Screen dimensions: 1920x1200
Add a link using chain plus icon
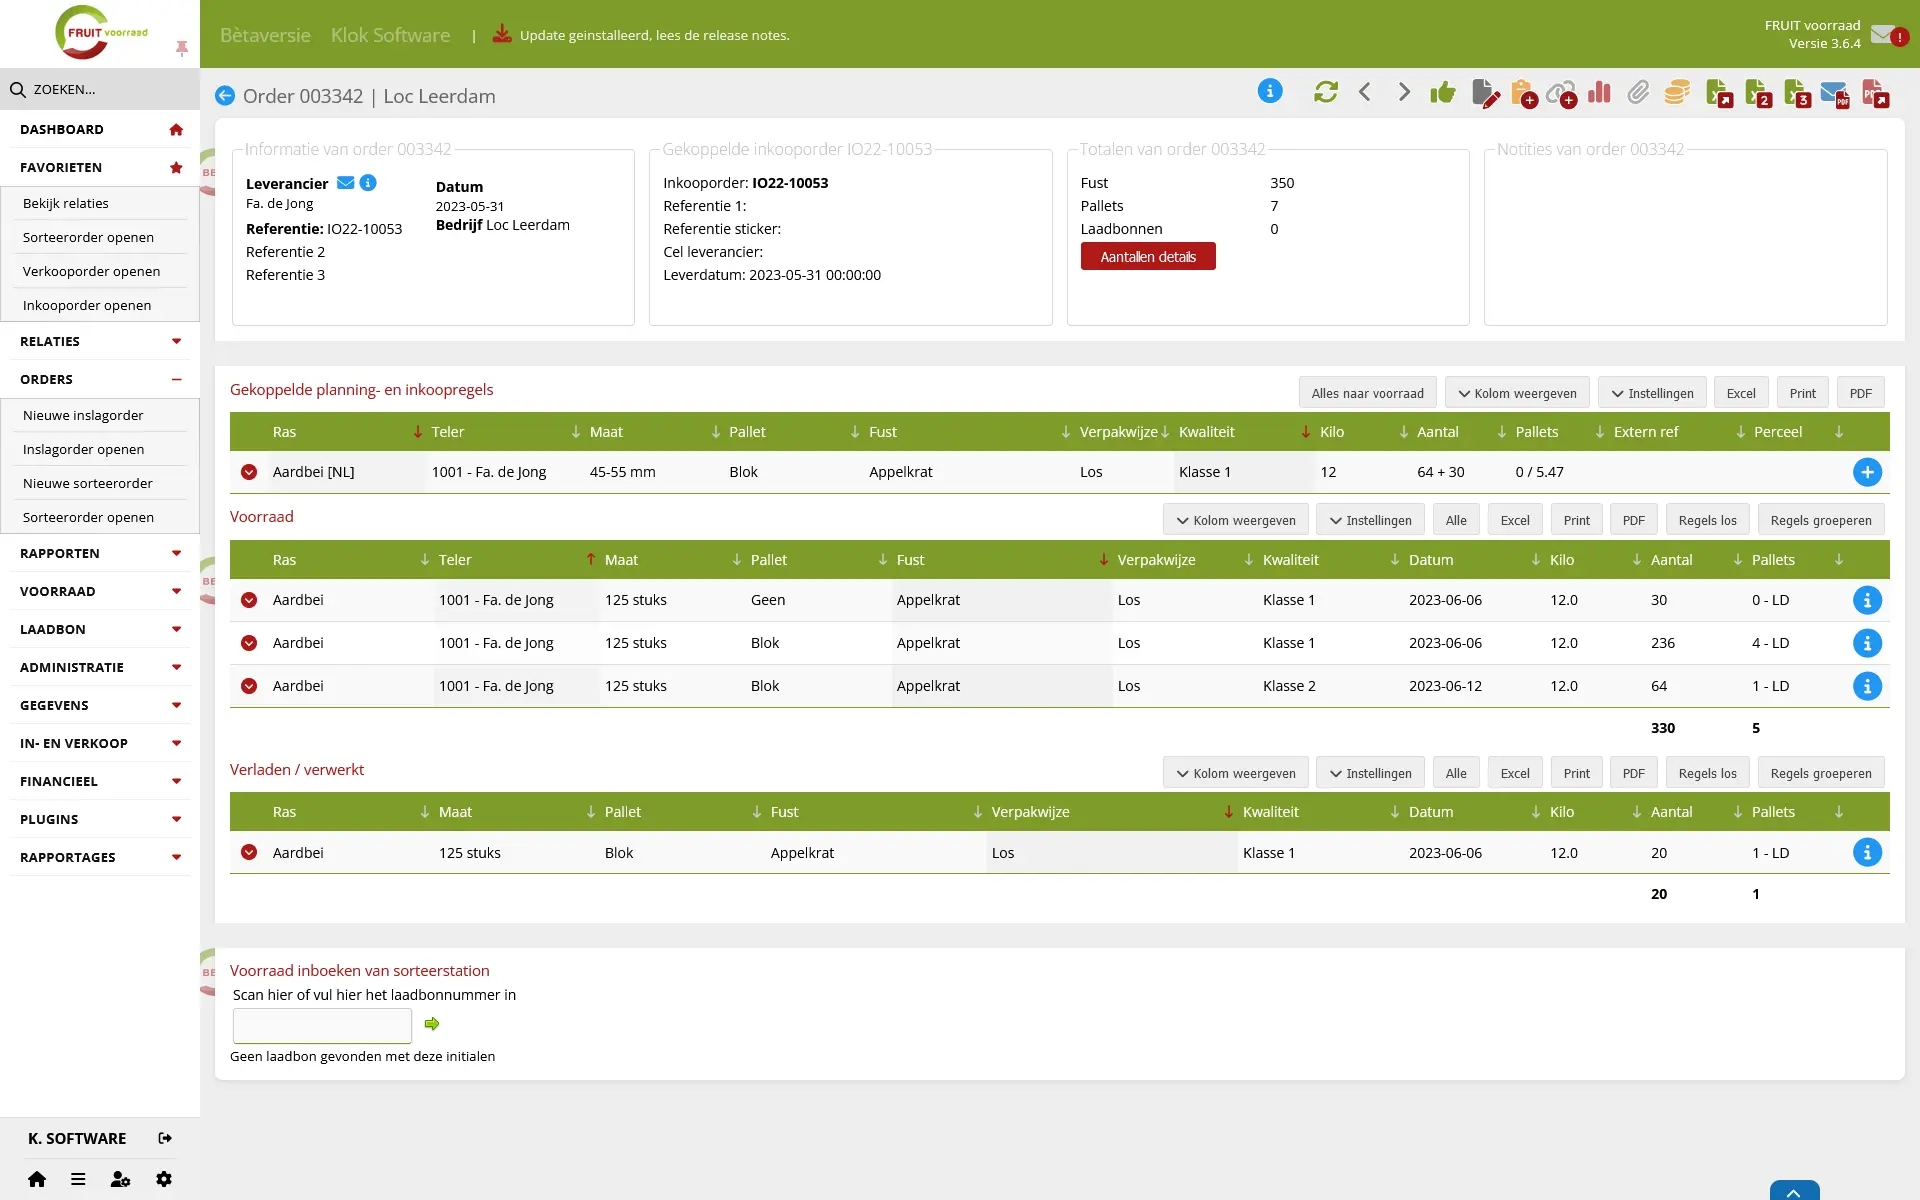[x=1562, y=94]
